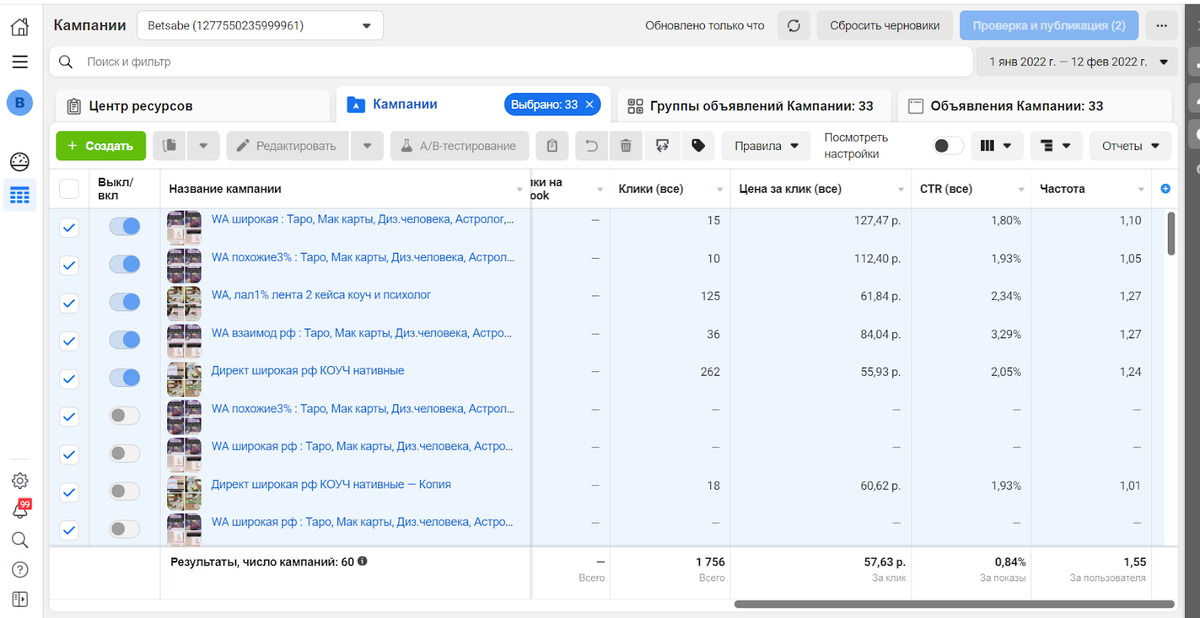Turn off 'WA широкая : Таро' campaign switch
1200x618 pixels.
[125, 226]
